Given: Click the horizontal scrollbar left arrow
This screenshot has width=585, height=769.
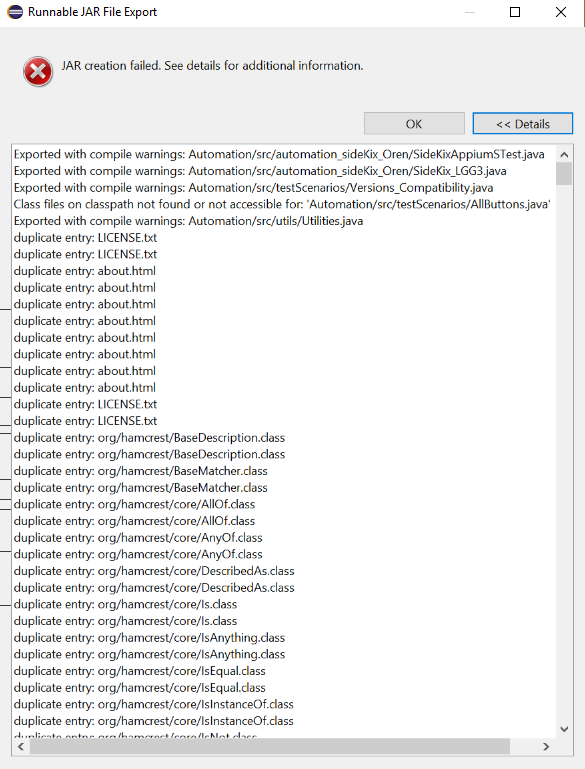Looking at the screenshot, I should click(x=21, y=746).
